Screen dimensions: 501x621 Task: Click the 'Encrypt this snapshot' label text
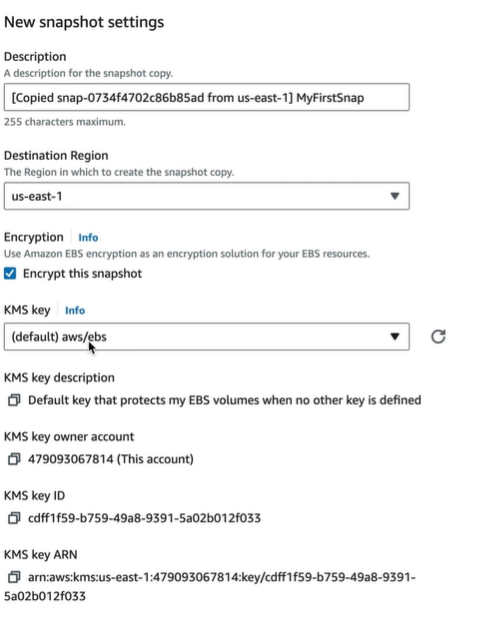(82, 274)
